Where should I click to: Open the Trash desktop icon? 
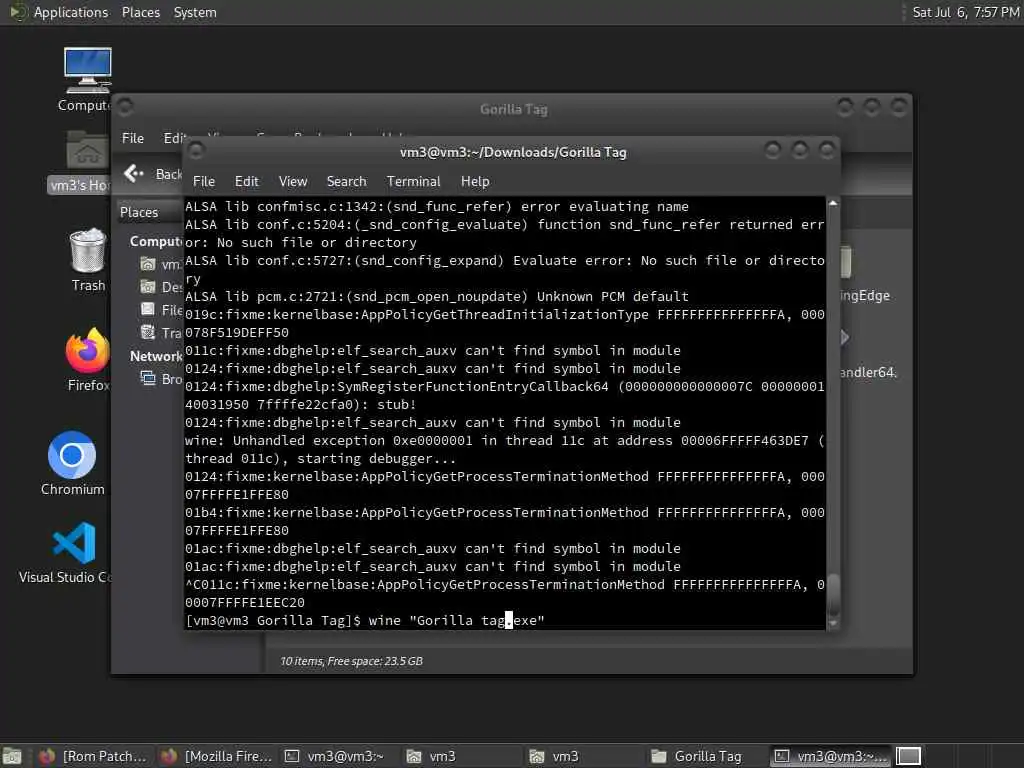[x=88, y=260]
